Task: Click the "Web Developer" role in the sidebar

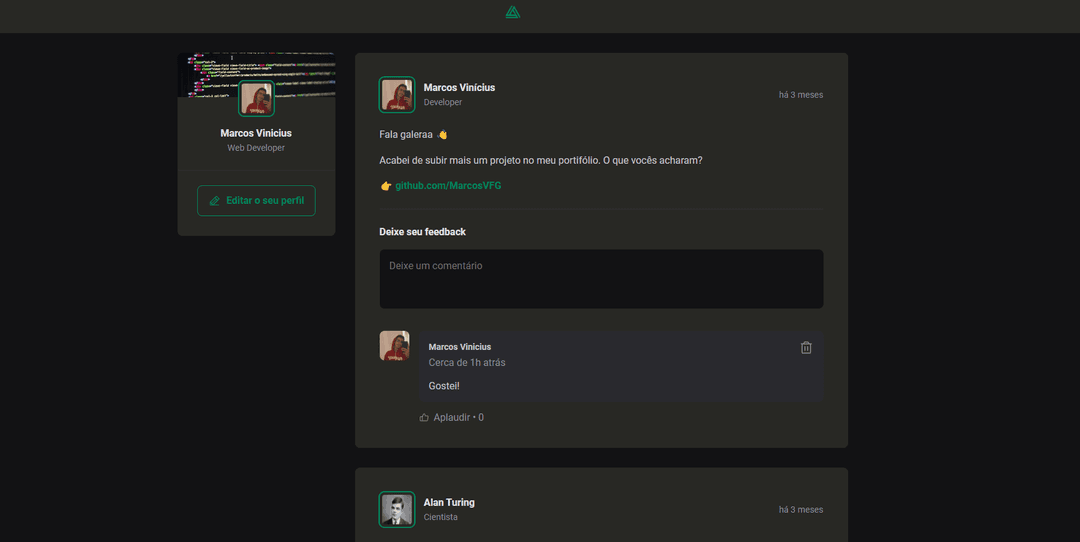Action: [256, 148]
